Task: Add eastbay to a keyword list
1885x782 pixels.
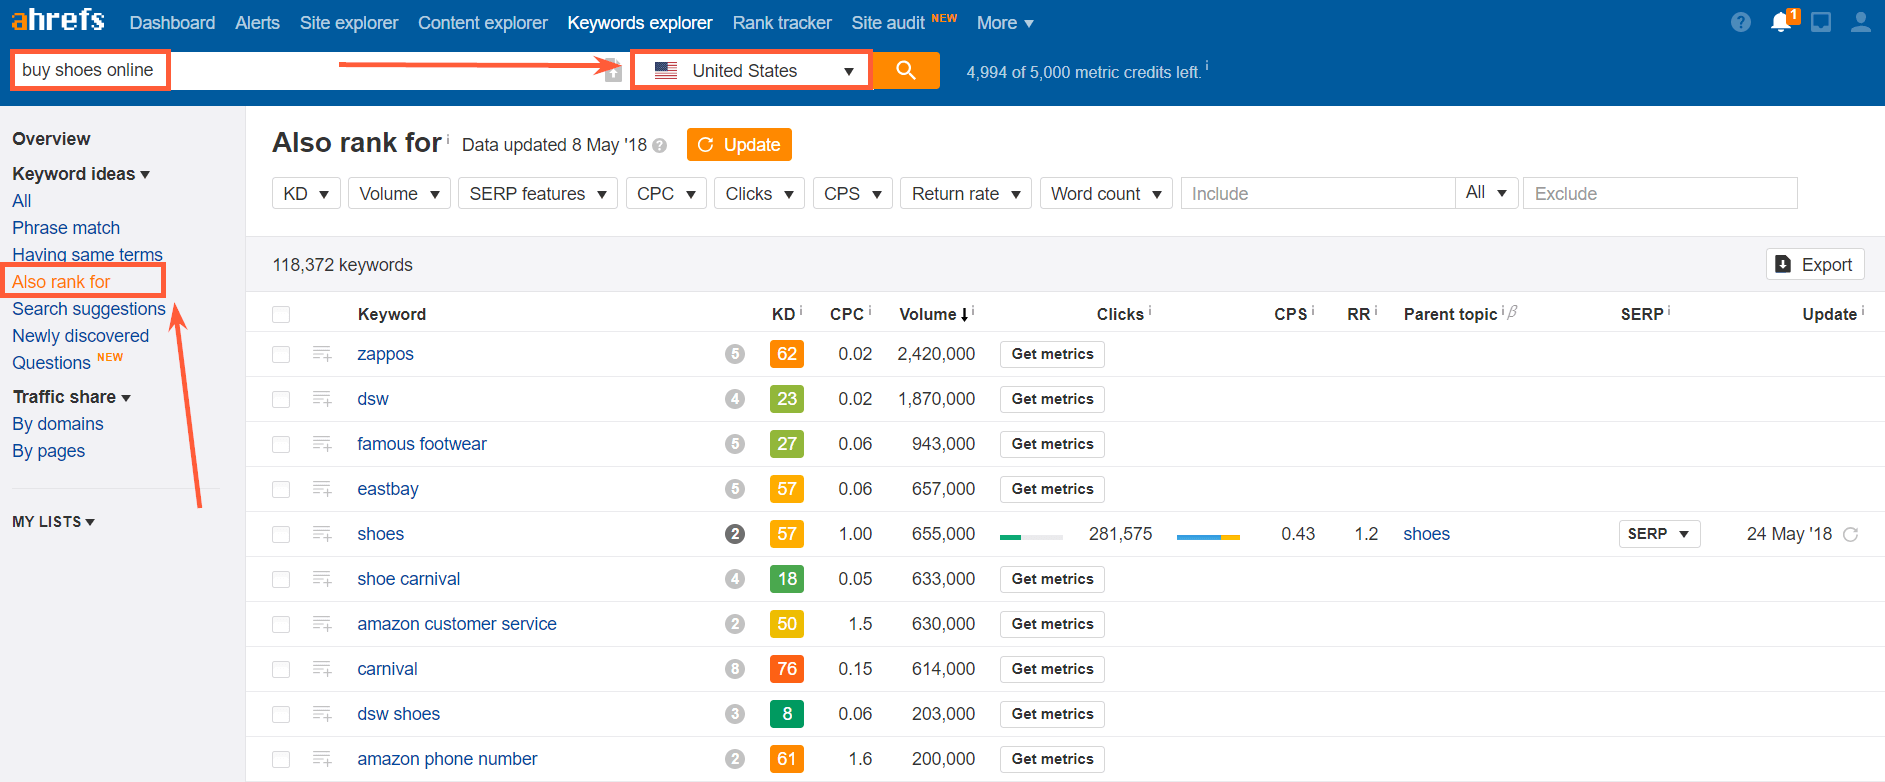Action: pos(322,489)
